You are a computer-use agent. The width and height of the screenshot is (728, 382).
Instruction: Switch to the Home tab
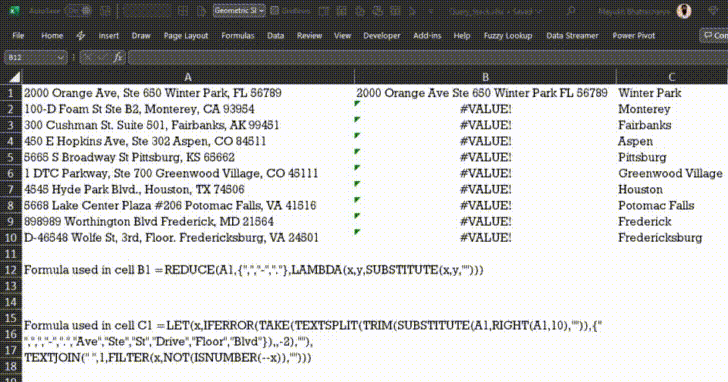52,36
